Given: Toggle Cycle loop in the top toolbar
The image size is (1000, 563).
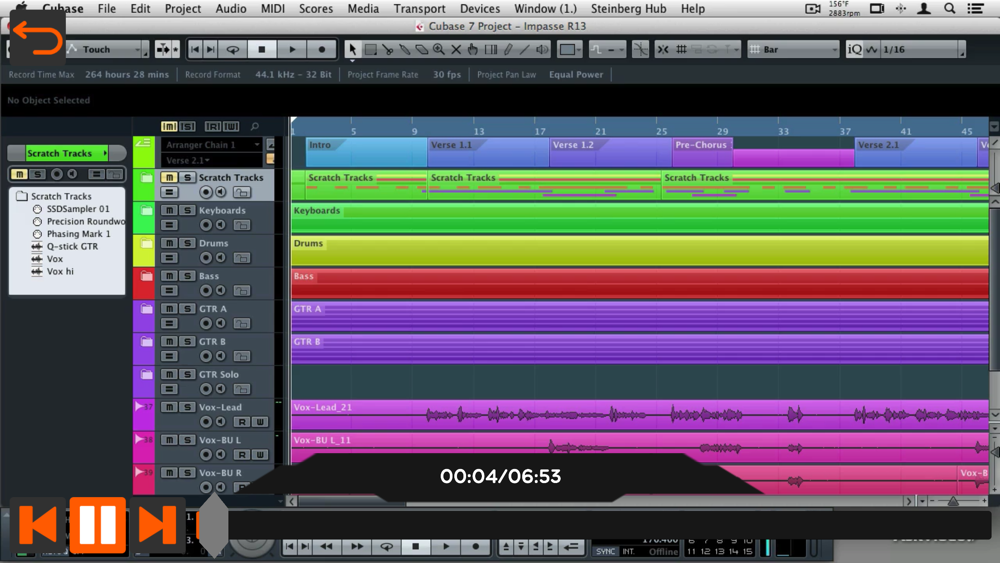Looking at the screenshot, I should coord(233,49).
